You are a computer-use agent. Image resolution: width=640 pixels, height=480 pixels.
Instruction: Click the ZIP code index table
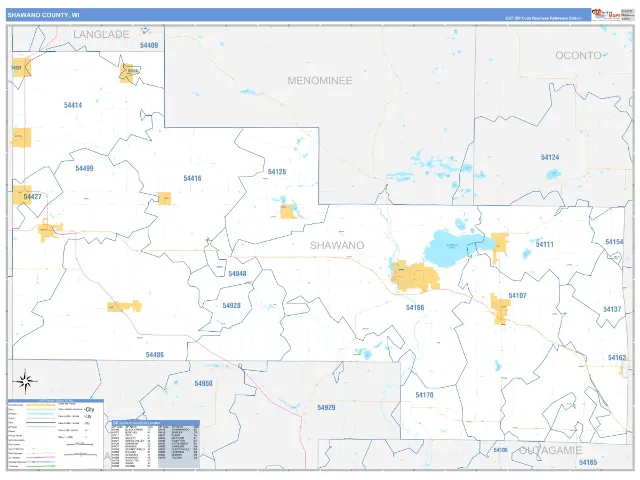pyautogui.click(x=156, y=444)
